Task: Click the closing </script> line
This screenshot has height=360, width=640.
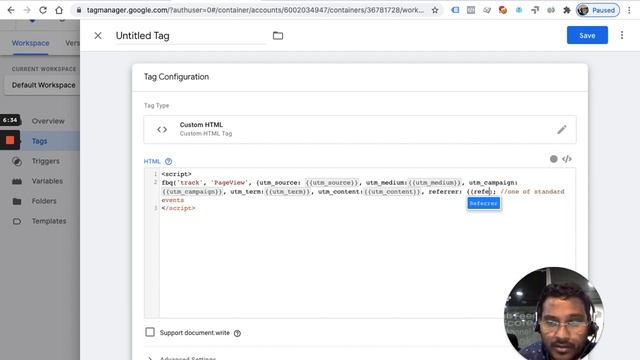Action: coord(178,208)
